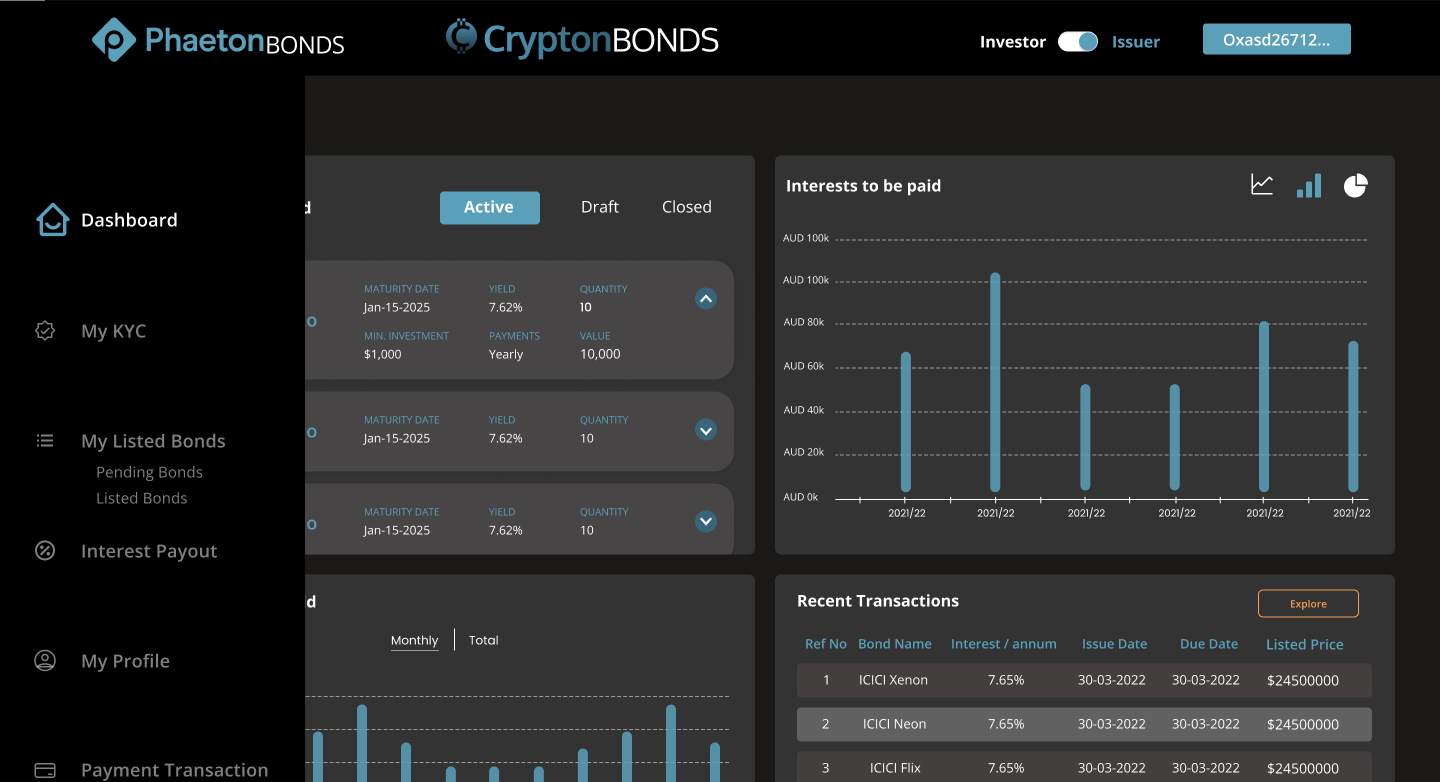Click the Payment Transaction card icon
The image size is (1440, 782).
coord(45,770)
